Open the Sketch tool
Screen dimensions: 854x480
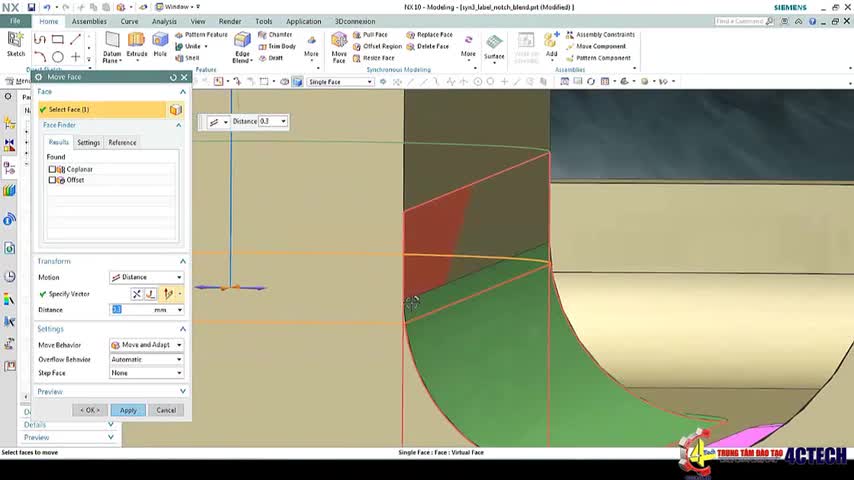[x=15, y=44]
